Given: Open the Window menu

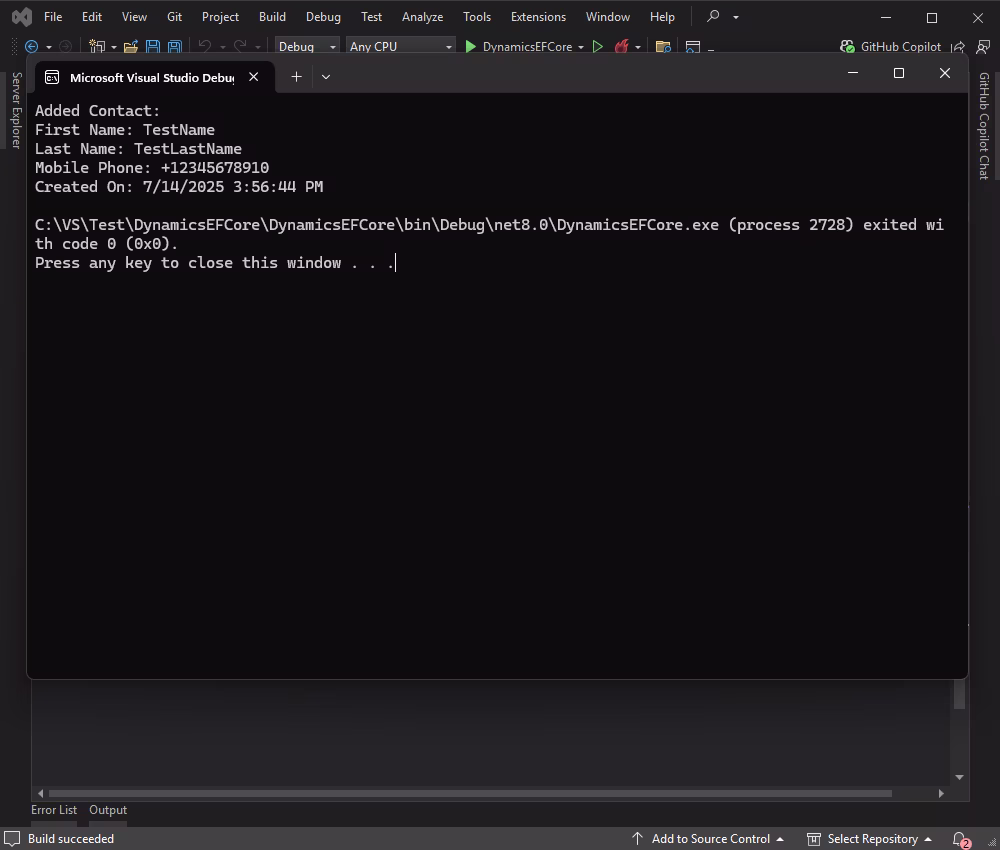Looking at the screenshot, I should [608, 17].
